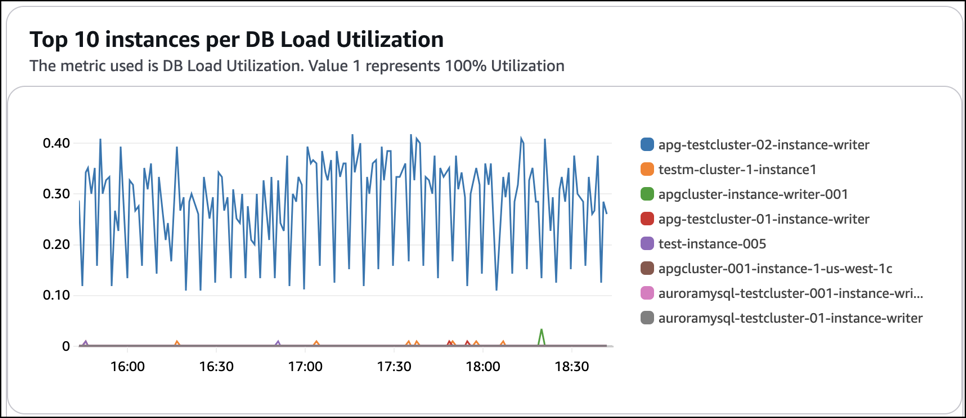Click the gray auroramysql-testcluster-01-instance-writer legend swatch

pos(647,318)
